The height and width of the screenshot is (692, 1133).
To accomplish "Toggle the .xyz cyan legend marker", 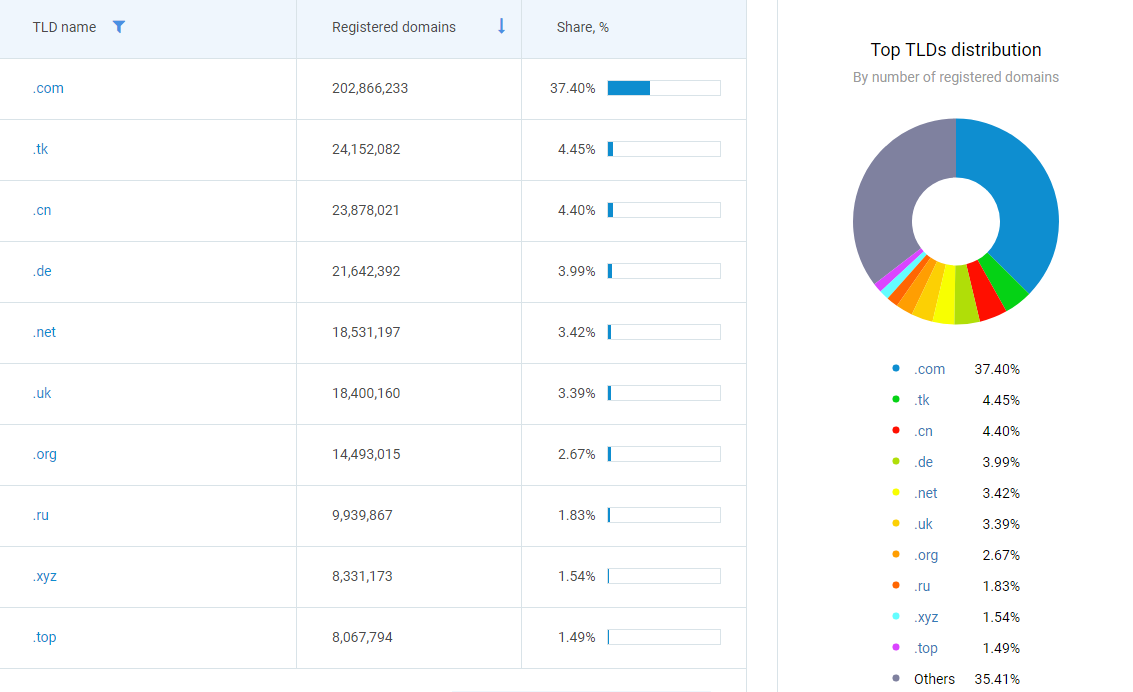I will 896,617.
